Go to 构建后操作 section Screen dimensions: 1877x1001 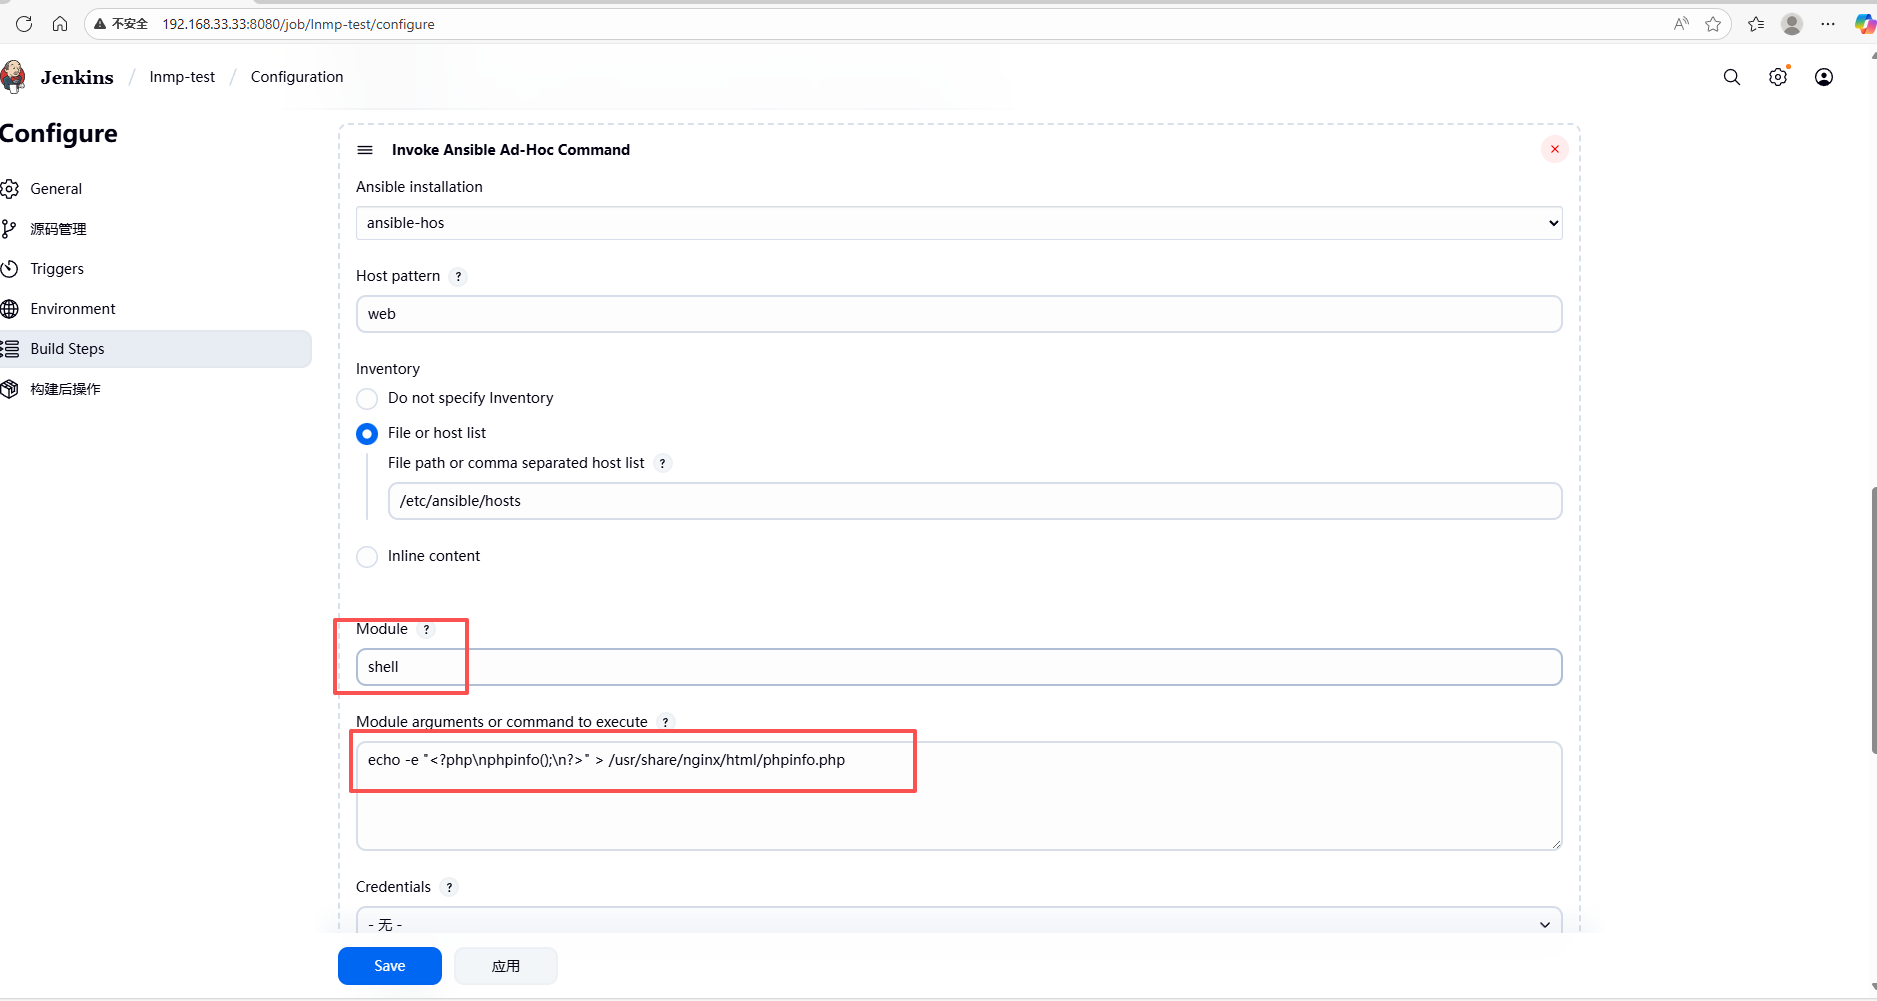[x=65, y=389]
